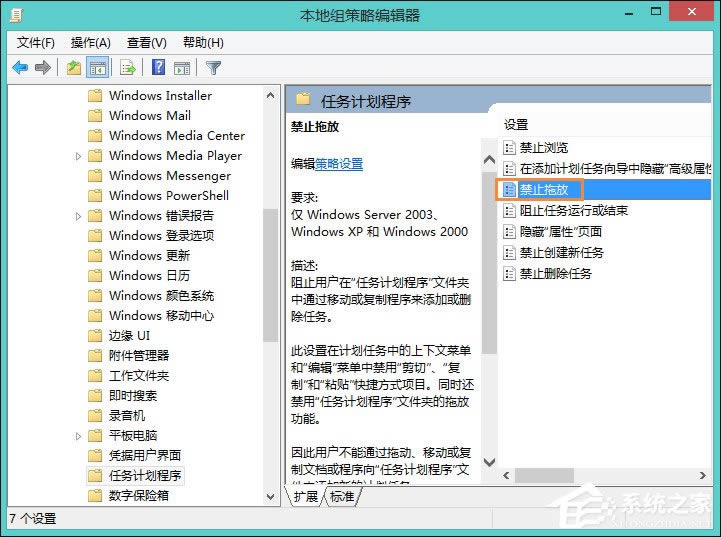This screenshot has height=537, width=721.
Task: Select the 禁止拖放 setting row
Action: [x=606, y=189]
